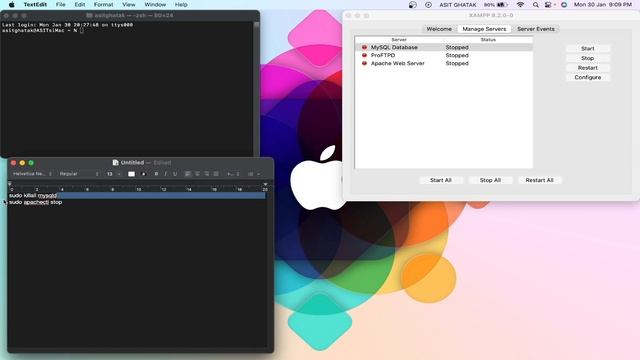
Task: Click the Stop button in XAMPP
Action: [587, 58]
